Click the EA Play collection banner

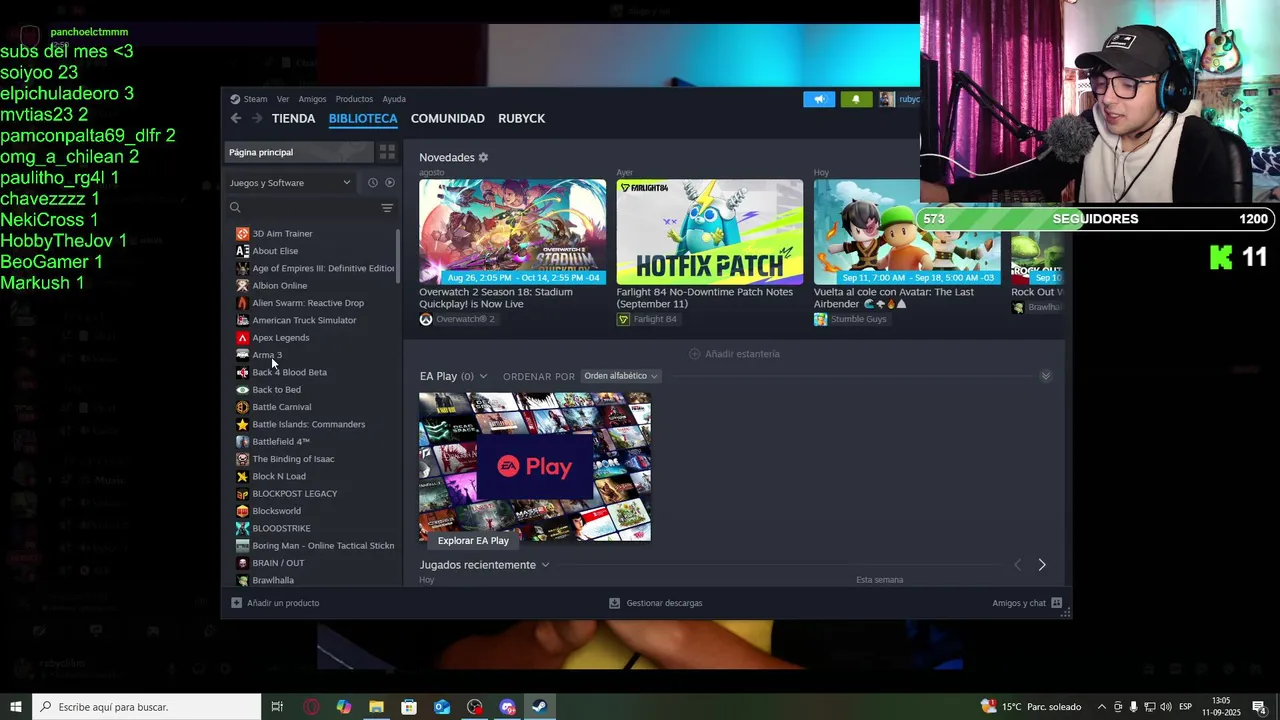(535, 467)
